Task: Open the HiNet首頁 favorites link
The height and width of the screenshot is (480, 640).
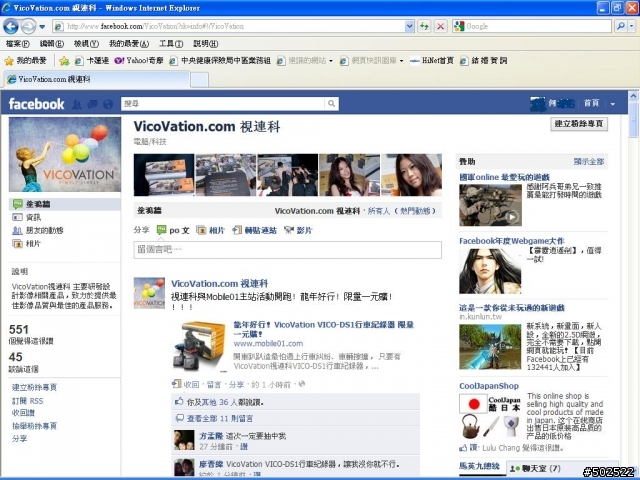Action: [x=432, y=61]
